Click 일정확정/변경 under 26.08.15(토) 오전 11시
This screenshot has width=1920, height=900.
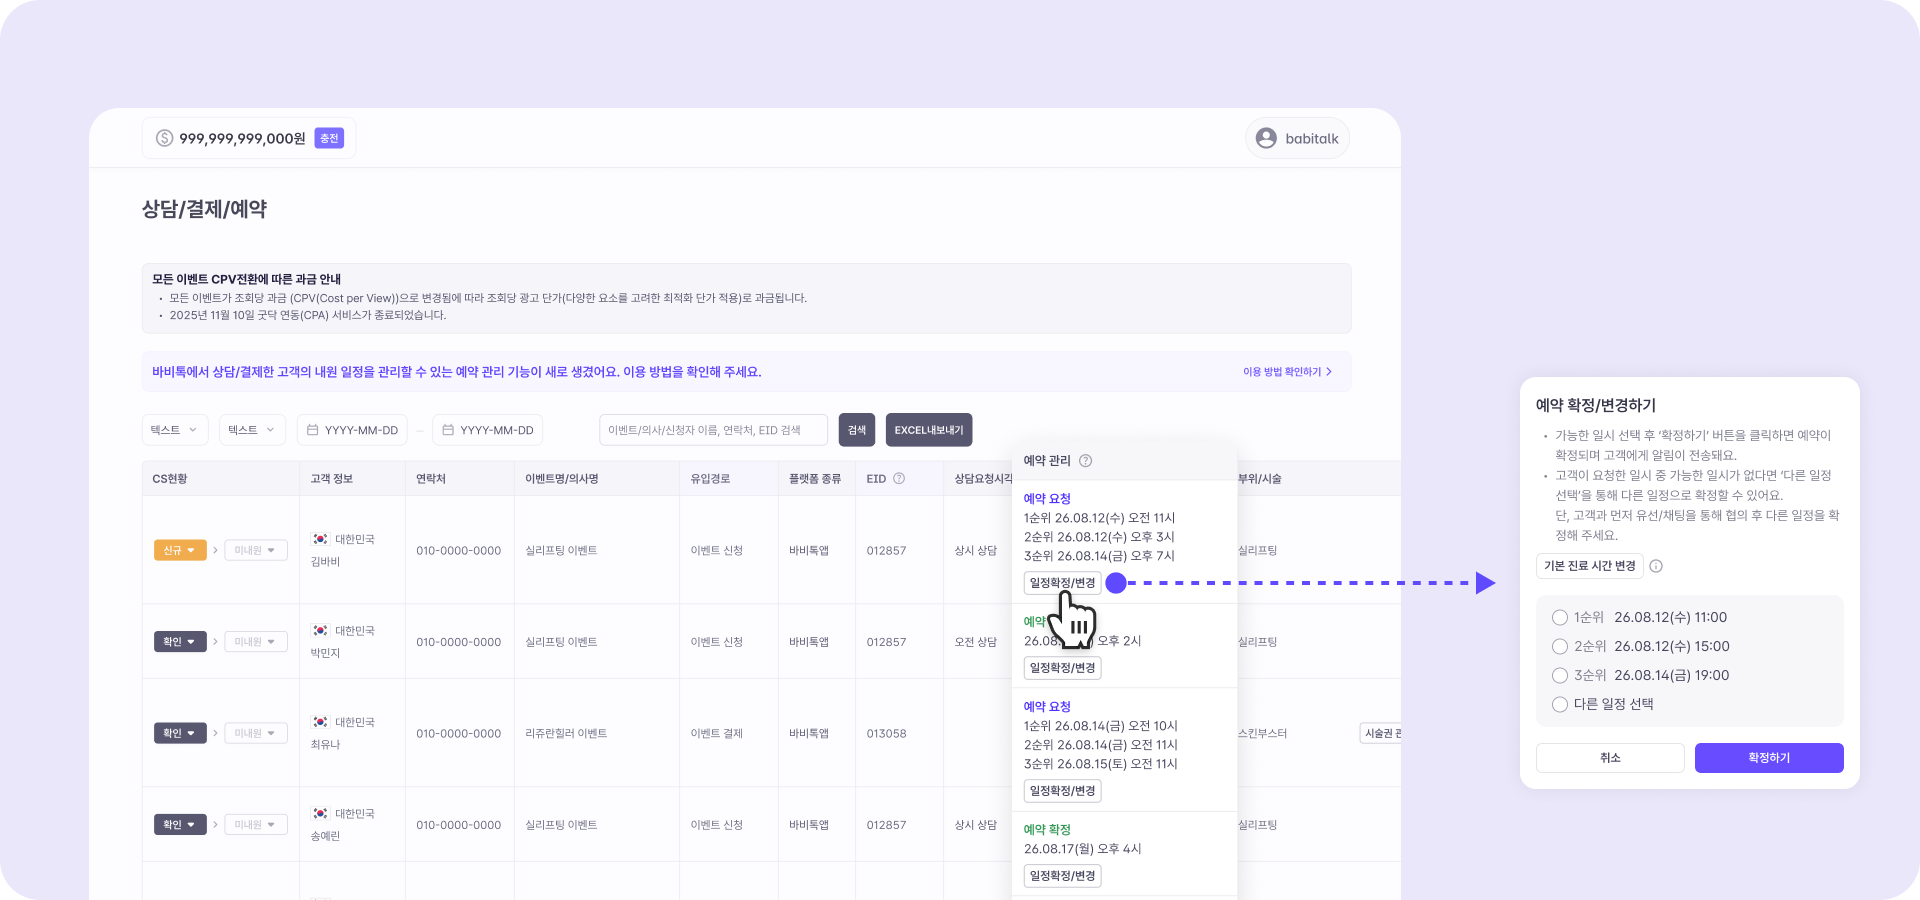tap(1063, 791)
